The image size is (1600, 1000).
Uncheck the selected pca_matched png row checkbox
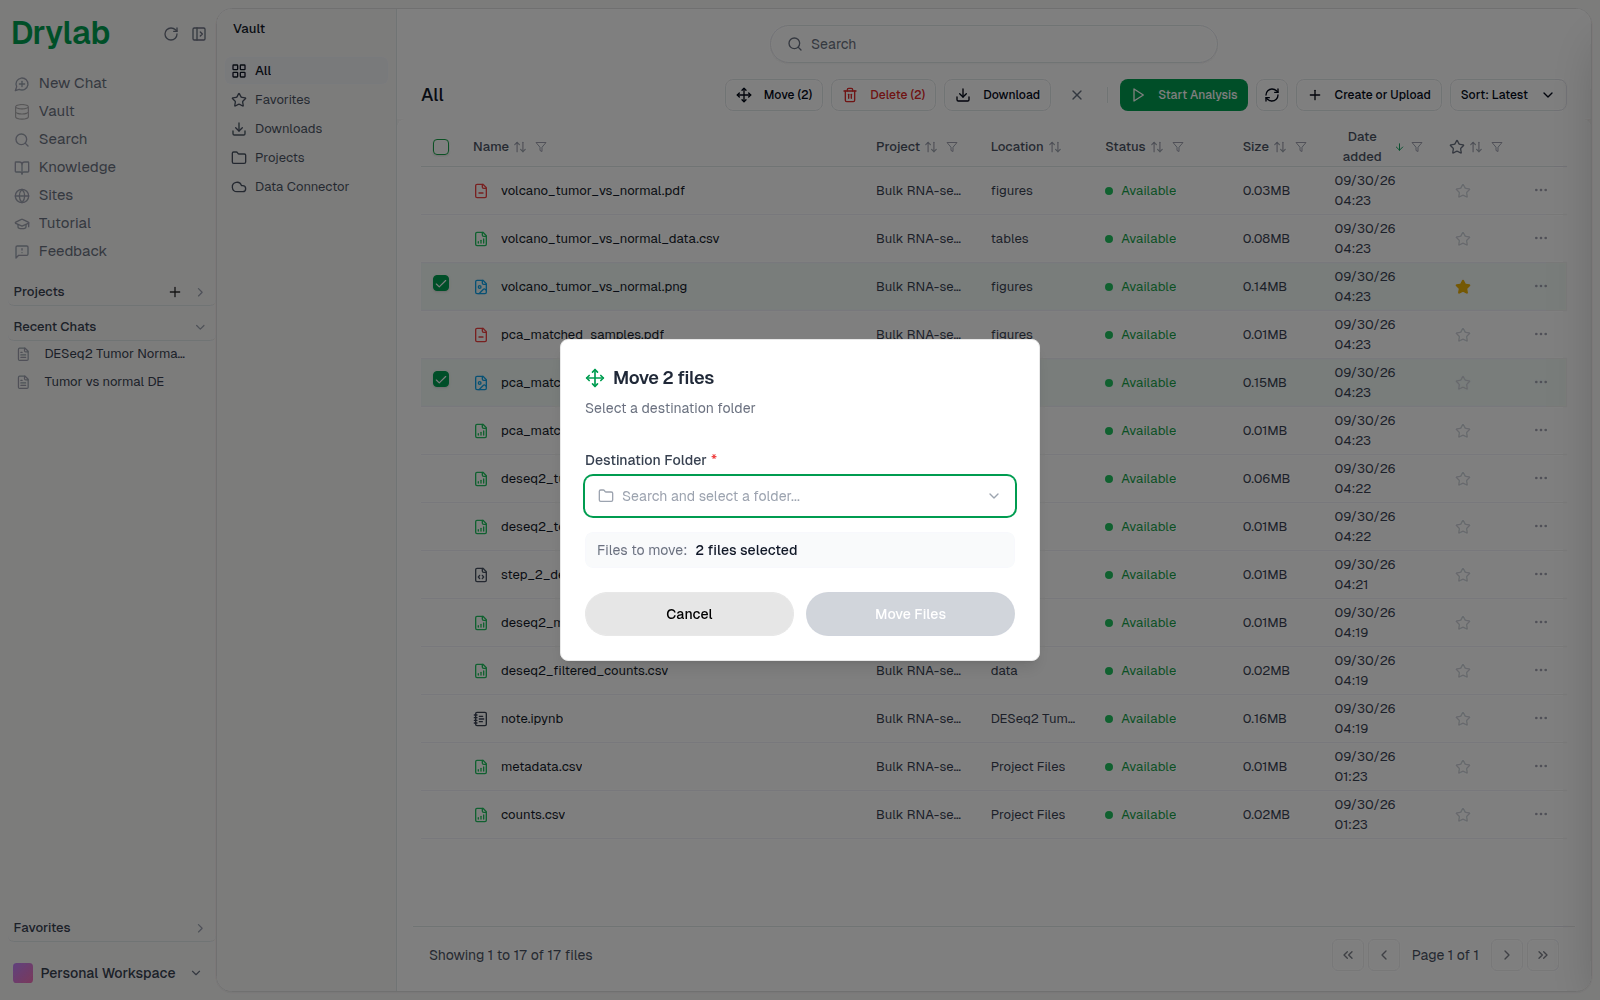[441, 379]
